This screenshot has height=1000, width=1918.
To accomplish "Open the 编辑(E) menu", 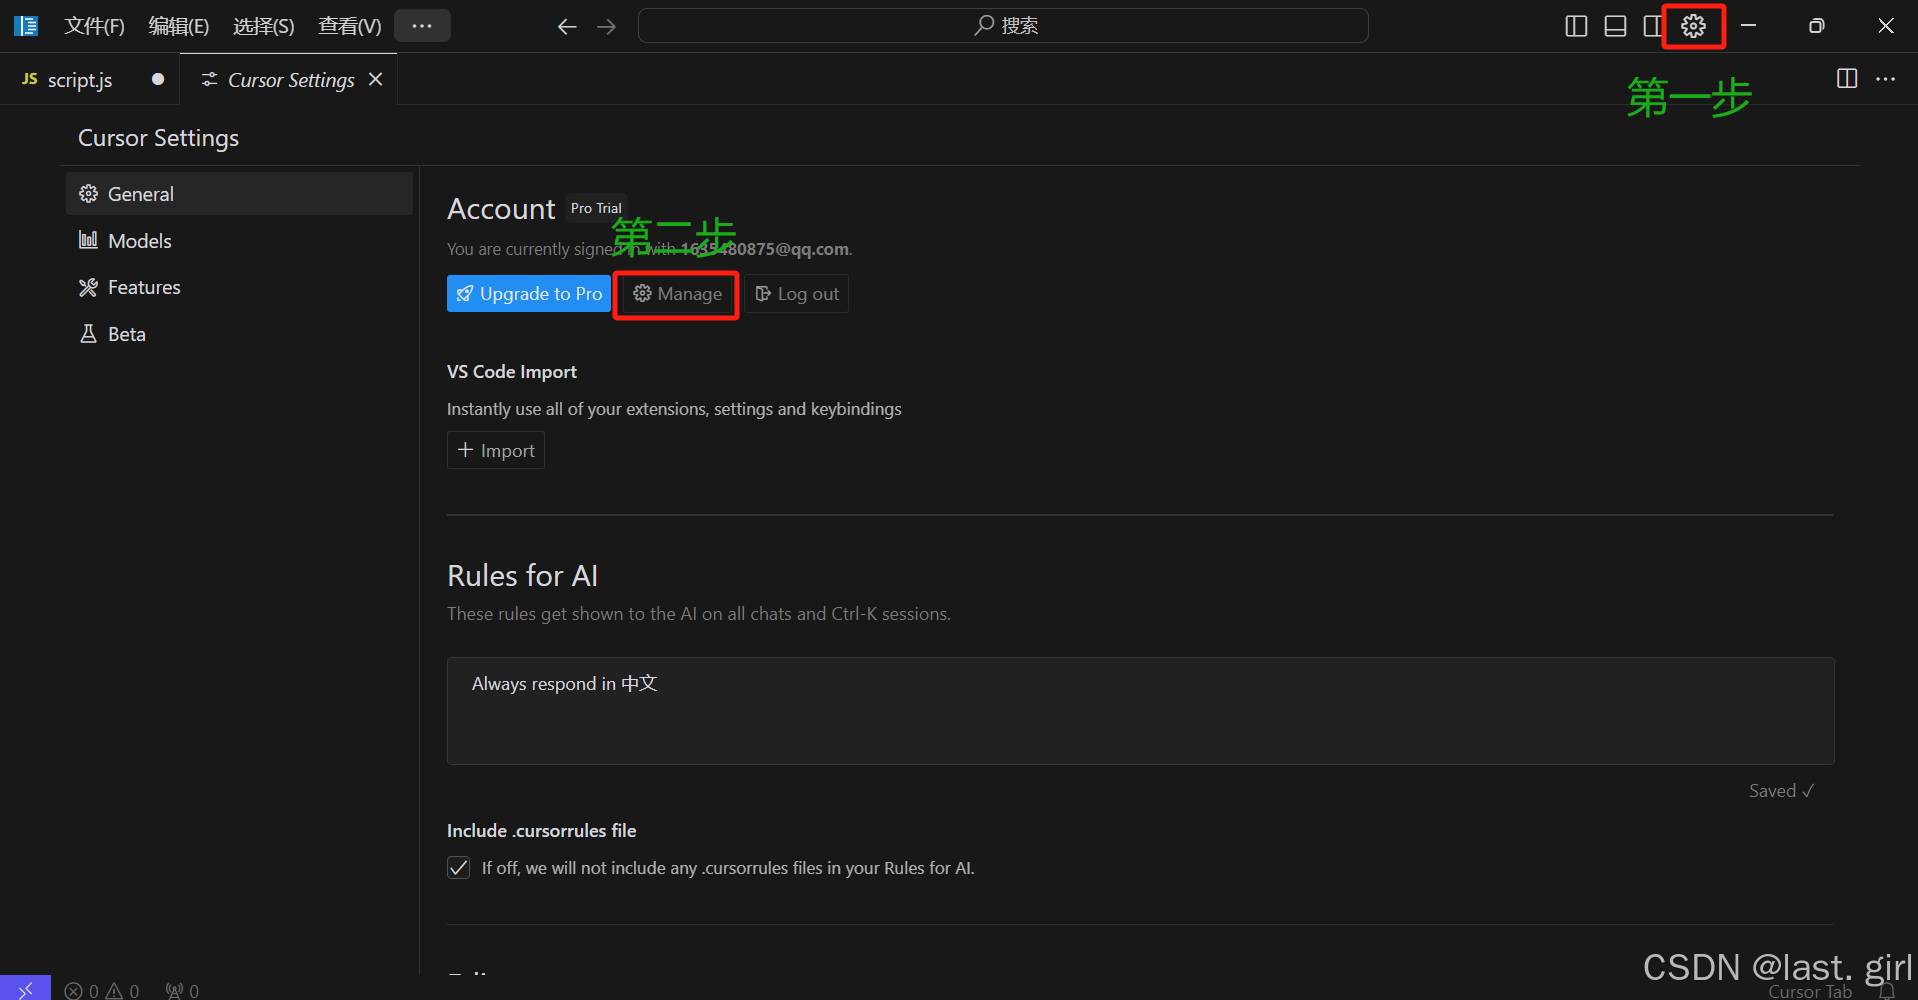I will click(x=179, y=26).
